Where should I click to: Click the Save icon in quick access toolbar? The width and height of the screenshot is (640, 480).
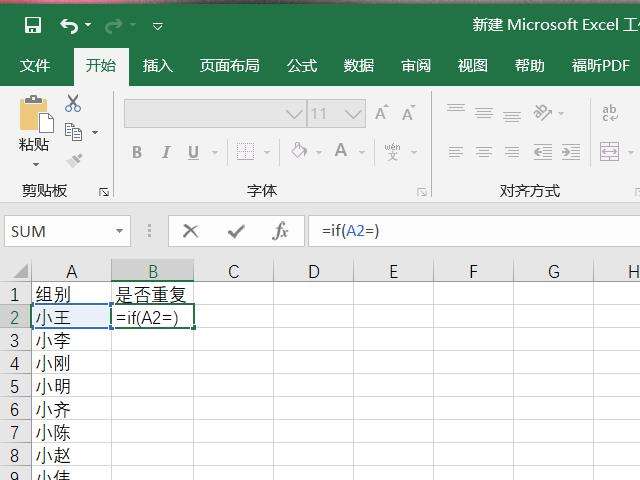[x=33, y=25]
